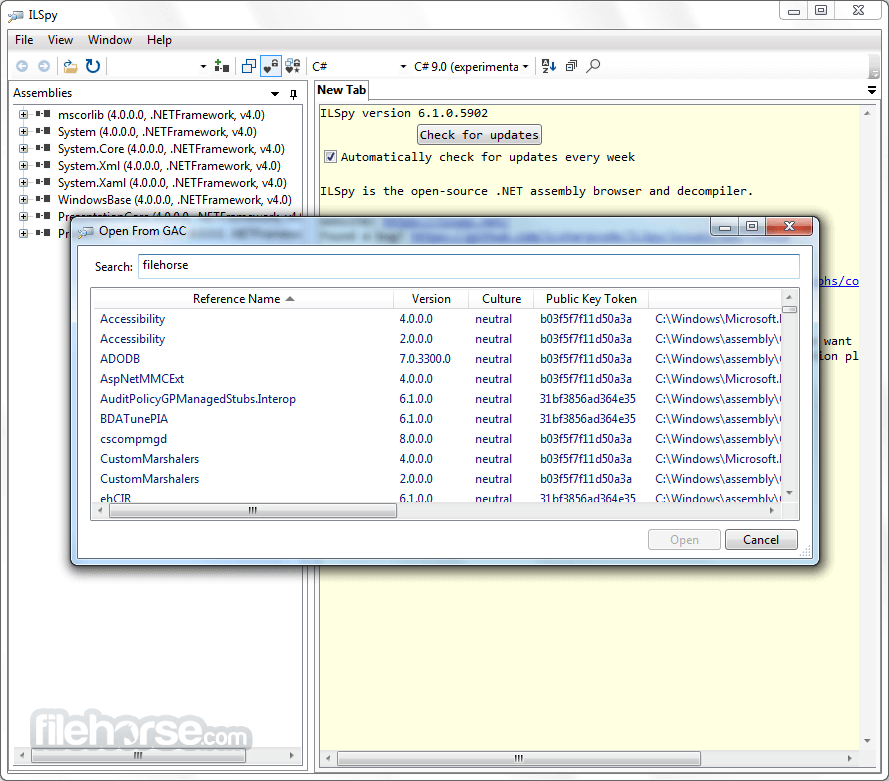Screen dimensions: 889x781
Task: Click the GAC list horizontal scrollbar thumb
Action: pyautogui.click(x=253, y=510)
